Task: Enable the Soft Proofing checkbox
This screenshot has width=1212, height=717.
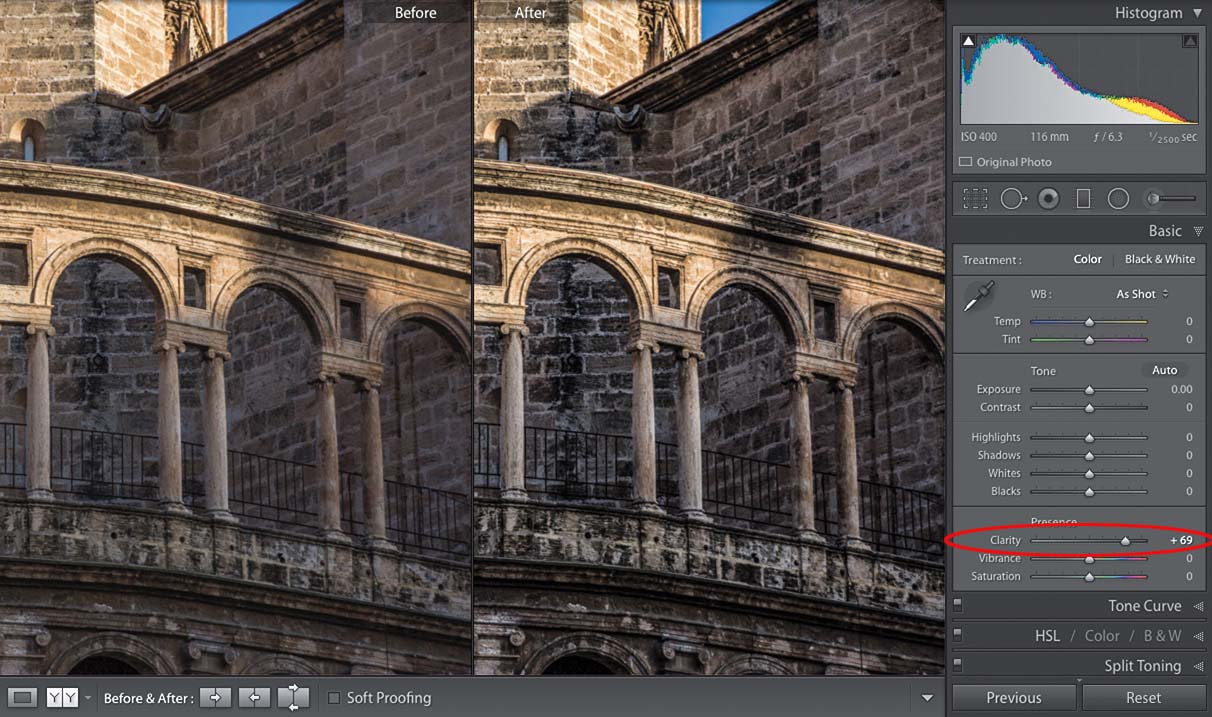Action: coord(334,698)
